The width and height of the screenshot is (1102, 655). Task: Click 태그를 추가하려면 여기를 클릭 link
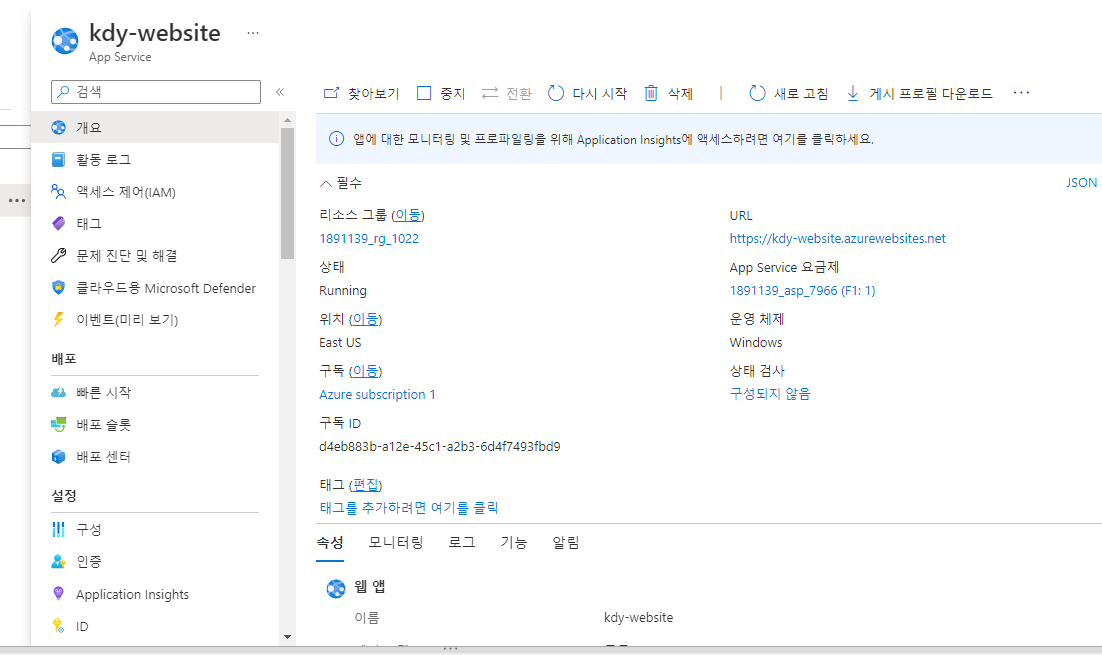[408, 508]
